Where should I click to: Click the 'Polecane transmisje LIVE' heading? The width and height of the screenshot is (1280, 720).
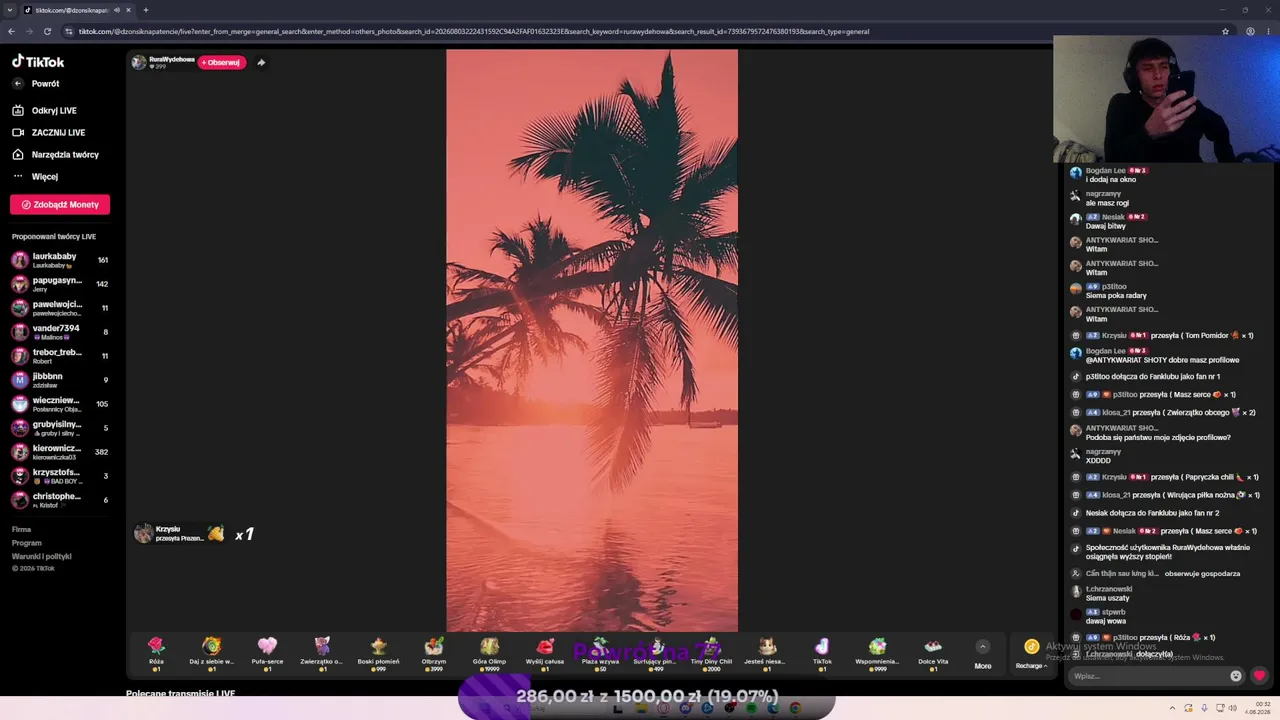(x=180, y=694)
